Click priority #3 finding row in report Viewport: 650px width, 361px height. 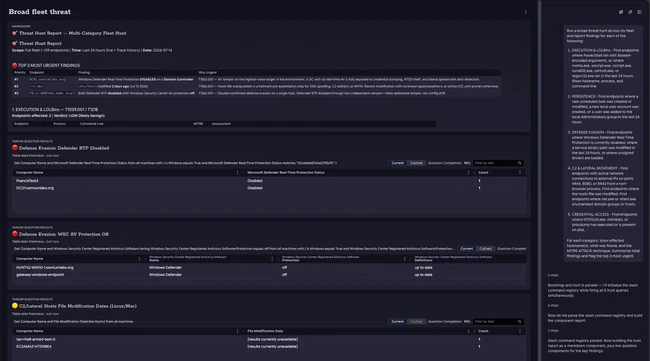point(256,94)
